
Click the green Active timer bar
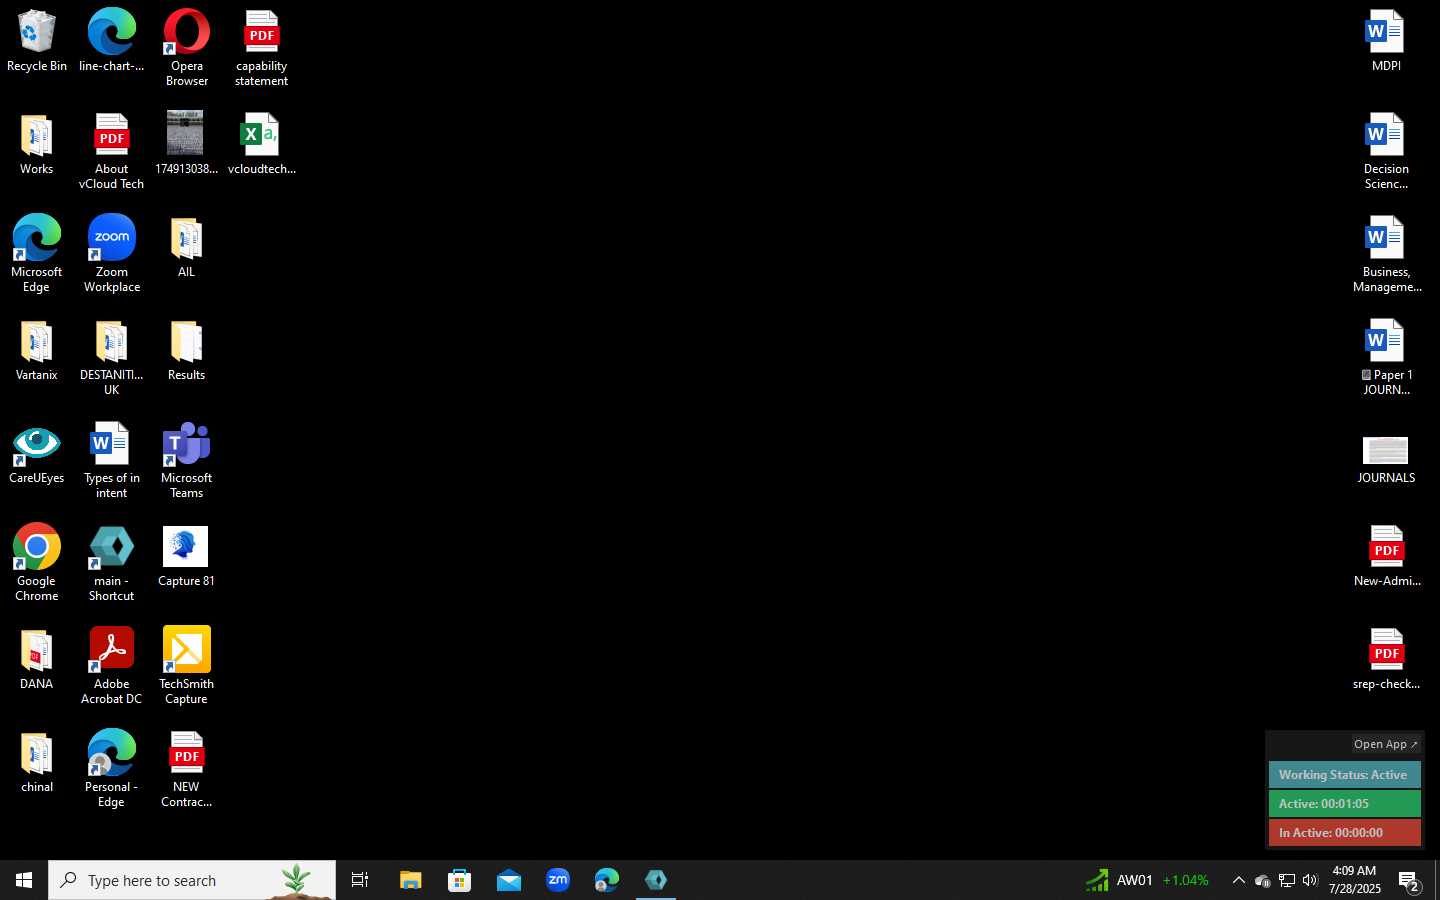[1344, 804]
